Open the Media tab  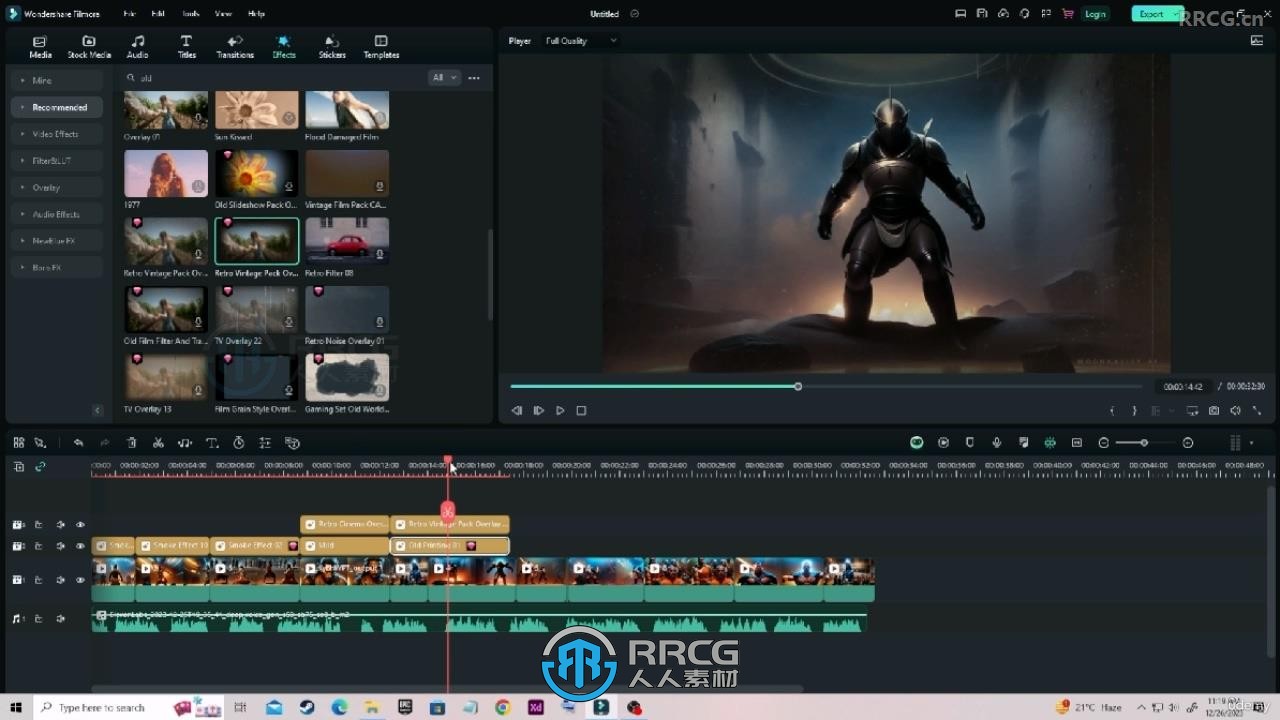(40, 47)
